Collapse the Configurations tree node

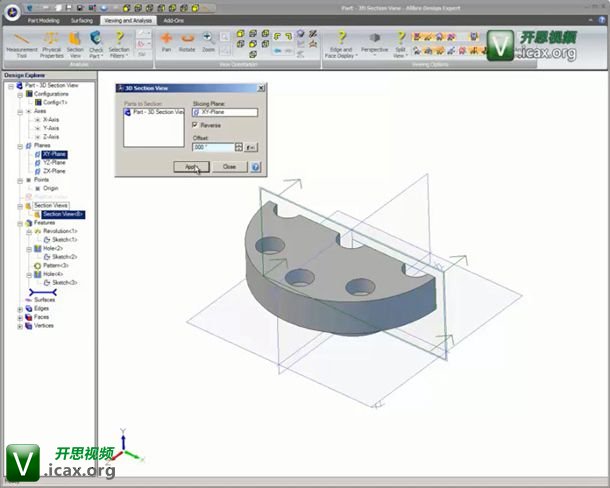click(20, 95)
